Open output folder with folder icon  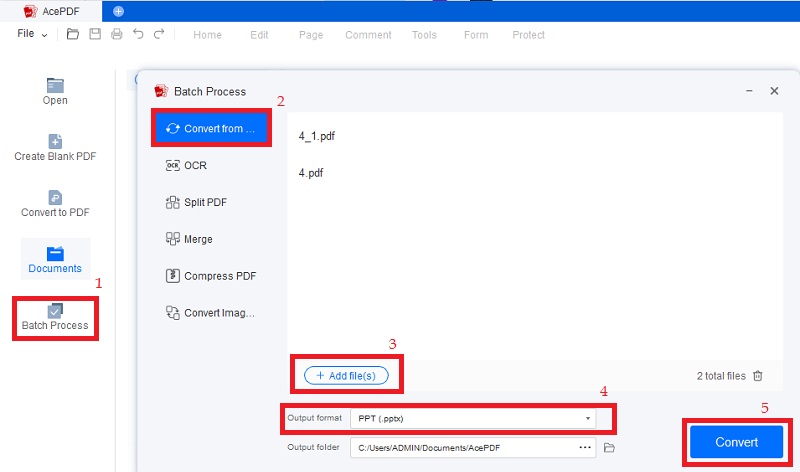point(609,448)
